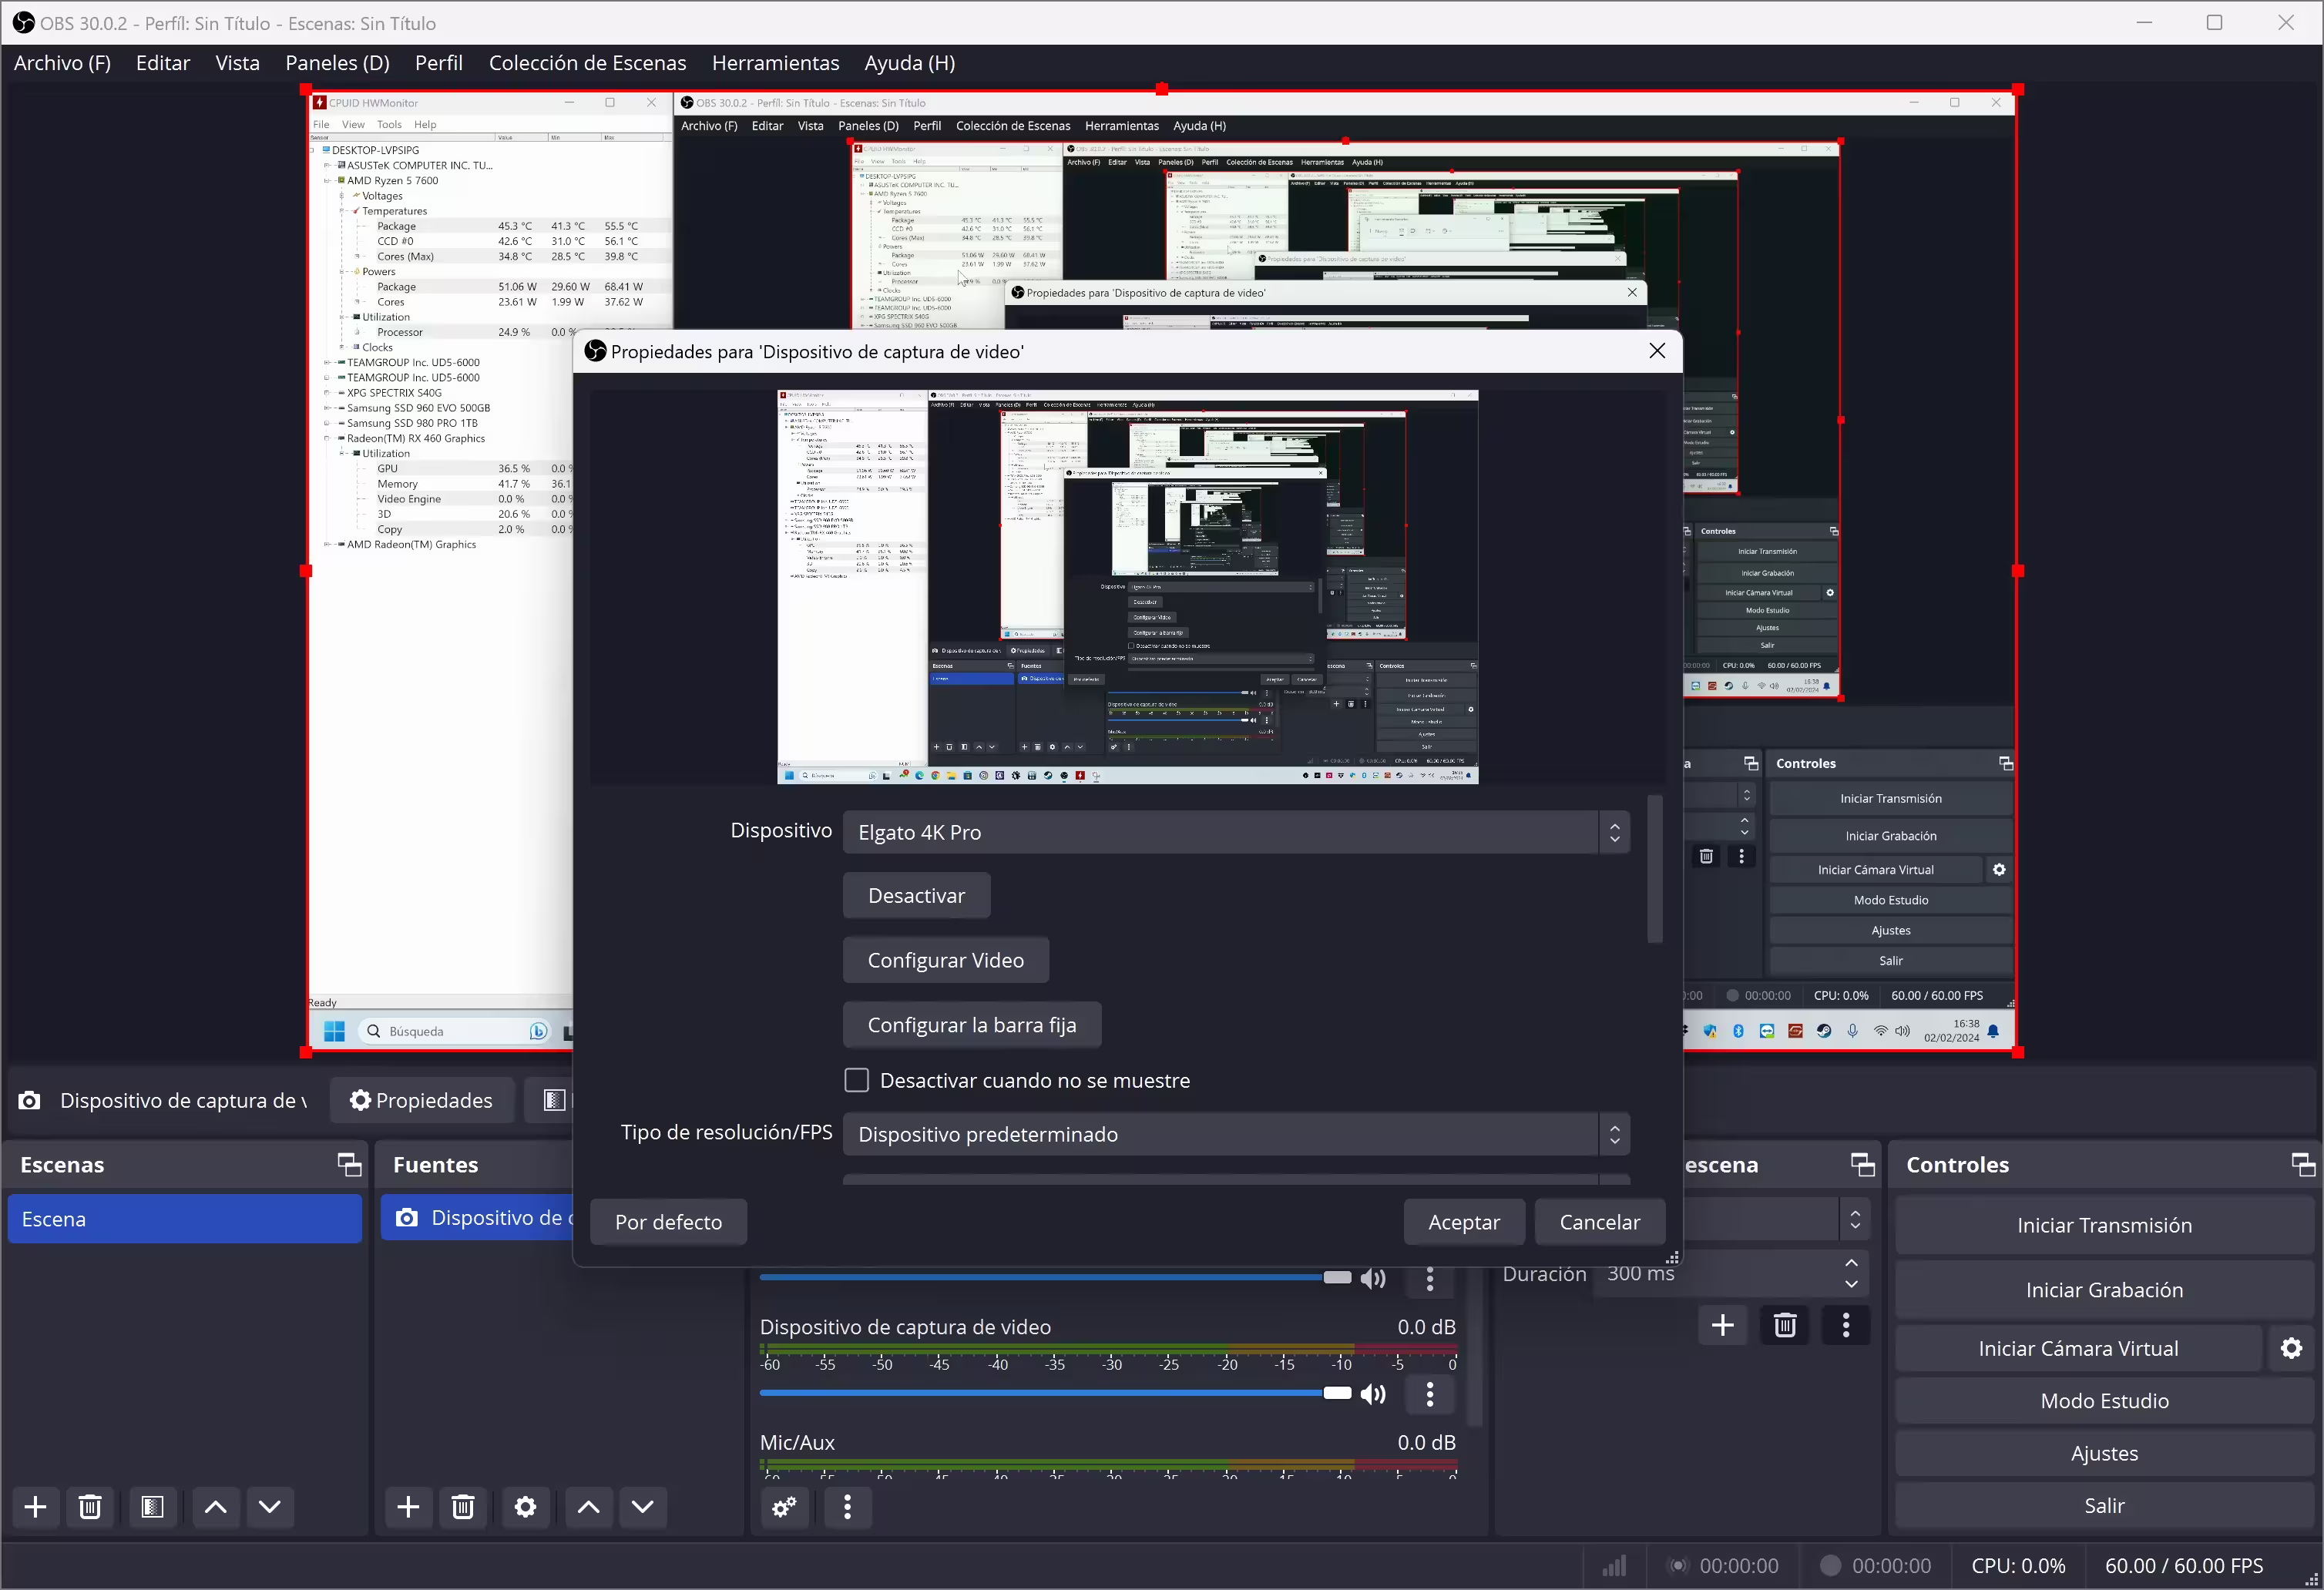
Task: Open the Dispositivo dropdown Elgato 4K Pro
Action: pyautogui.click(x=1236, y=832)
